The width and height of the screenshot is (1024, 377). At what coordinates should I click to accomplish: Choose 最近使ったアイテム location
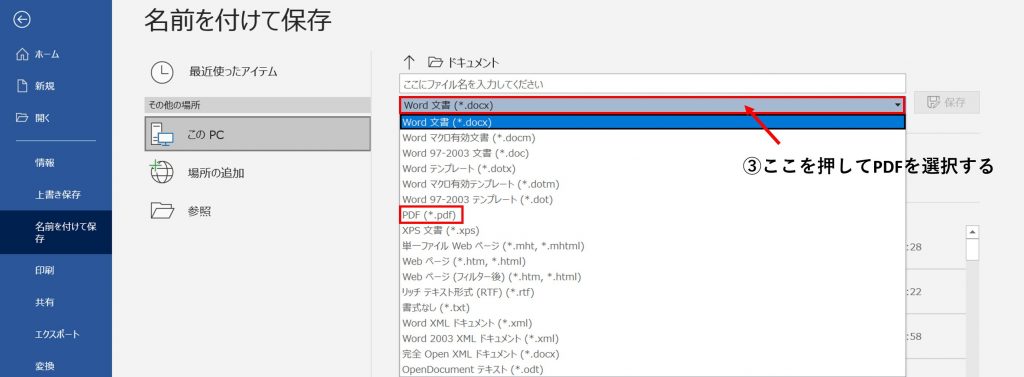click(x=257, y=72)
